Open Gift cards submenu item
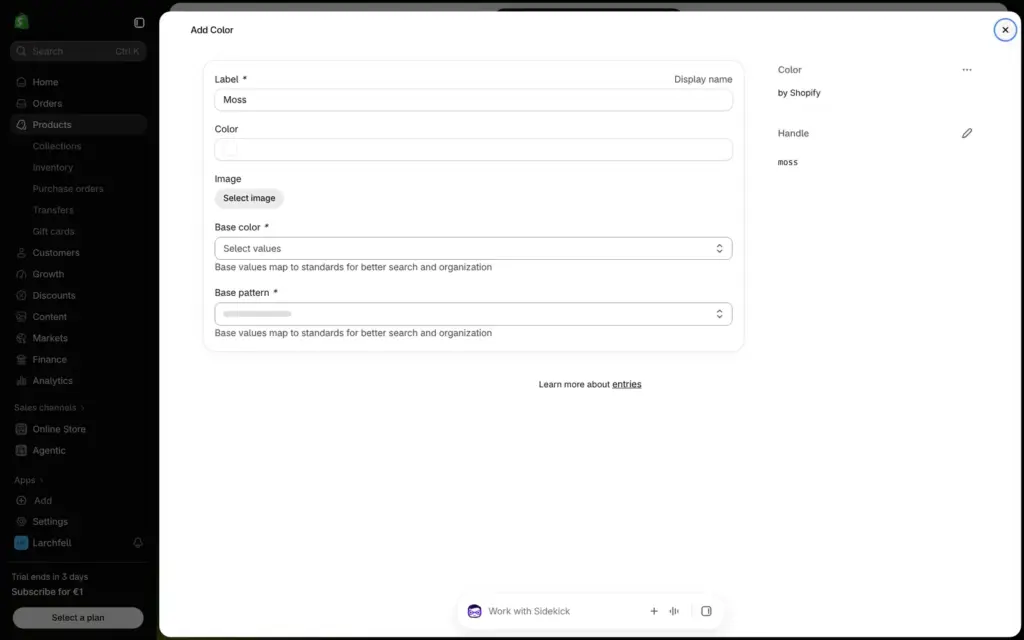 54,231
